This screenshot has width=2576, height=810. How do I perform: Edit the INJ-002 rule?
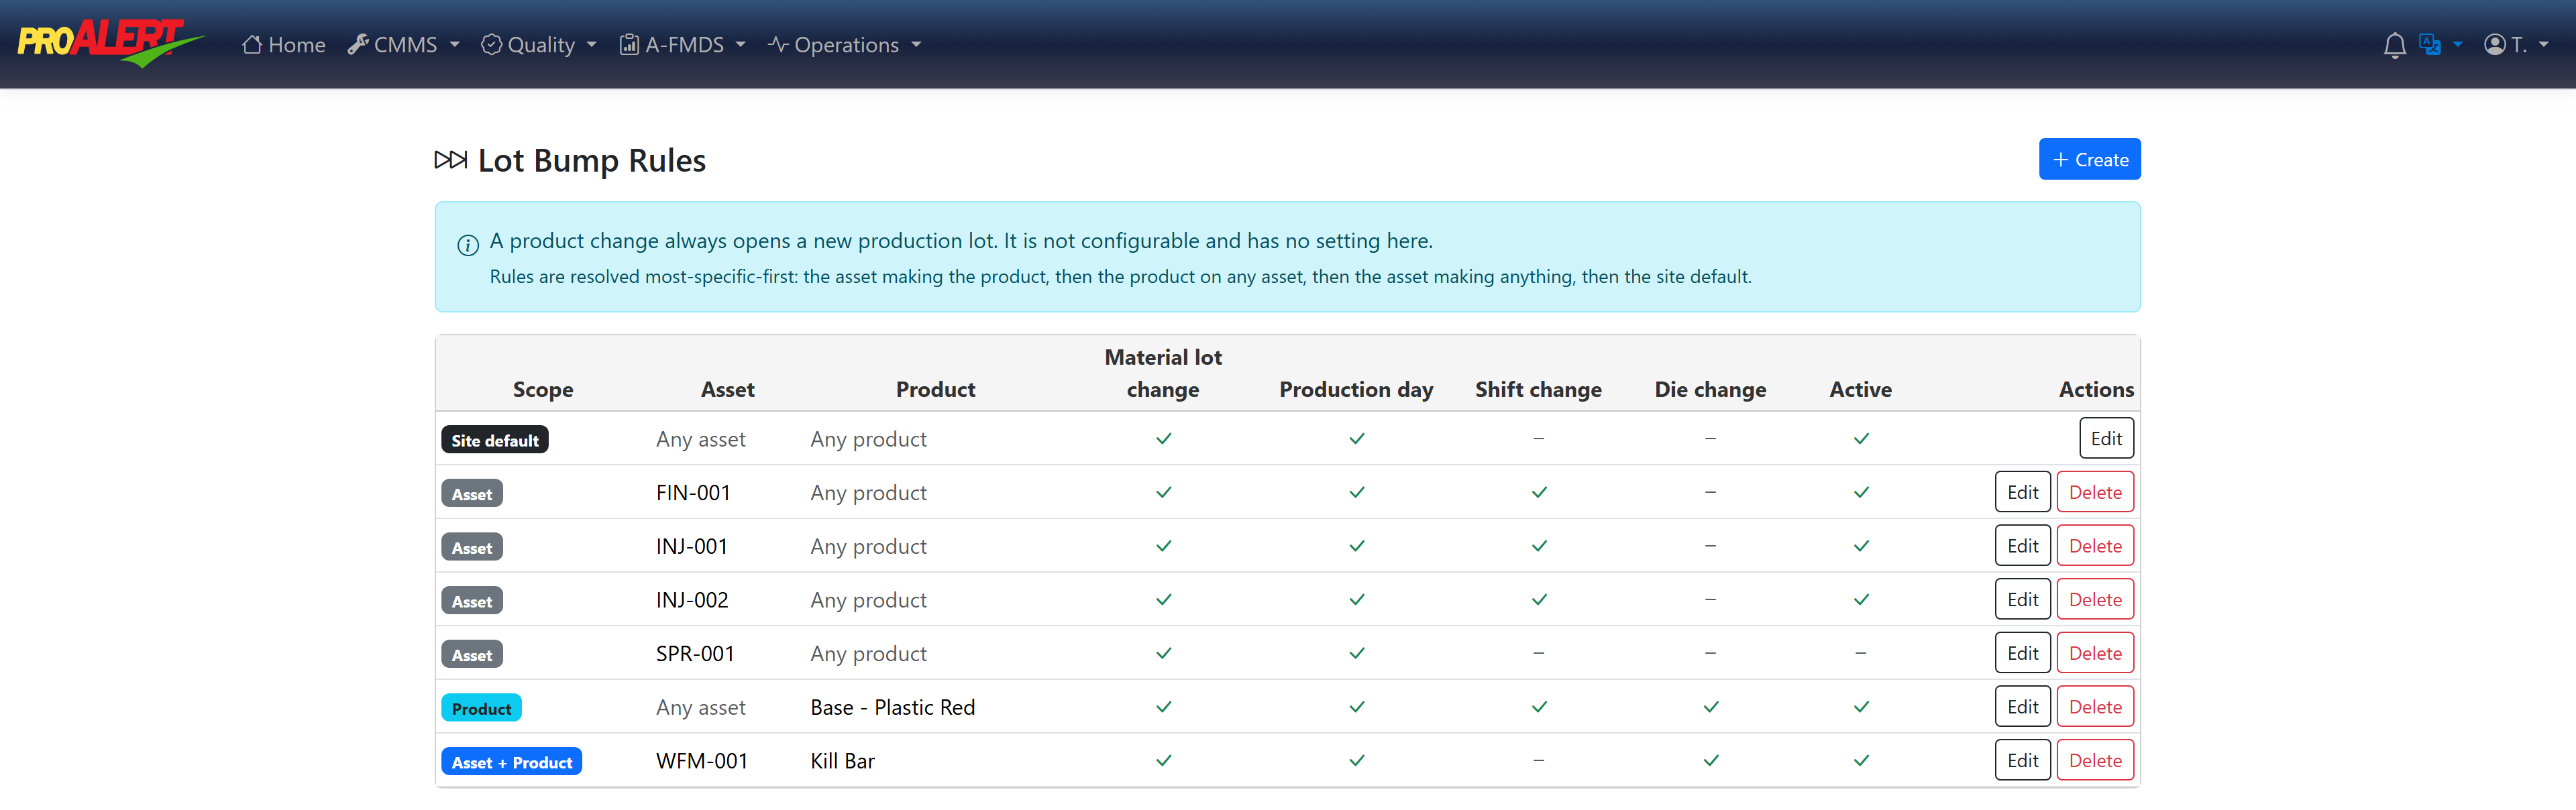[x=2022, y=599]
